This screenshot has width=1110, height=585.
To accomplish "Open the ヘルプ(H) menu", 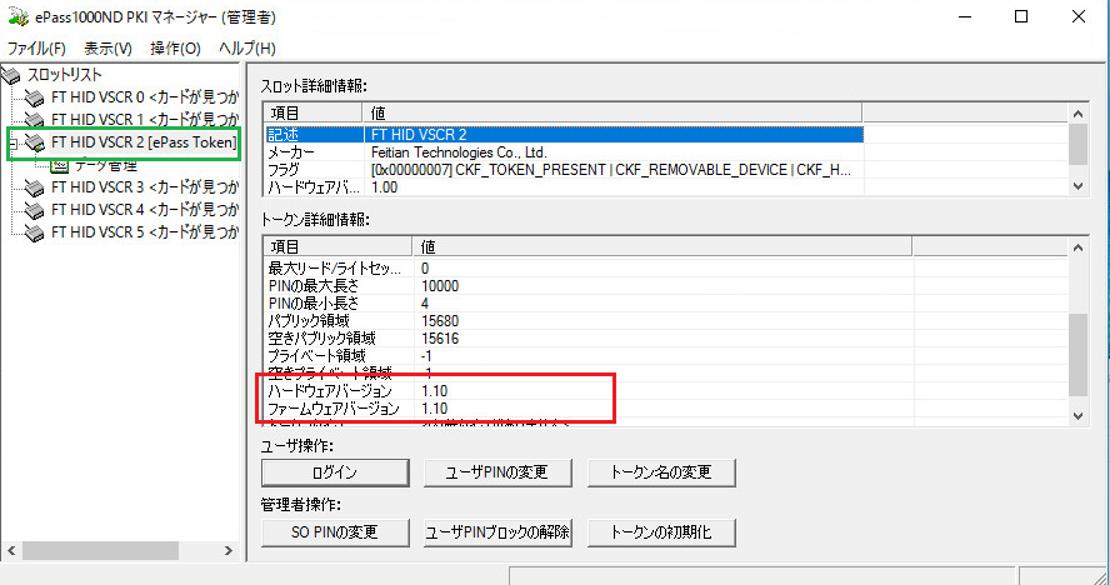I will [247, 48].
